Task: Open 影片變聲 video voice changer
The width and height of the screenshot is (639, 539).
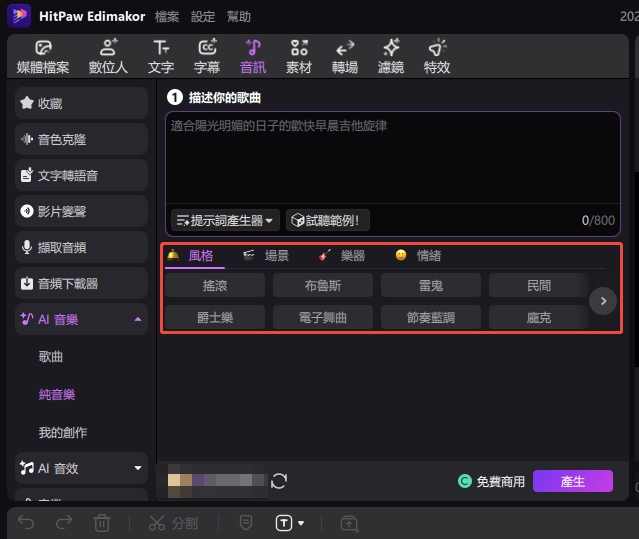Action: coord(82,211)
